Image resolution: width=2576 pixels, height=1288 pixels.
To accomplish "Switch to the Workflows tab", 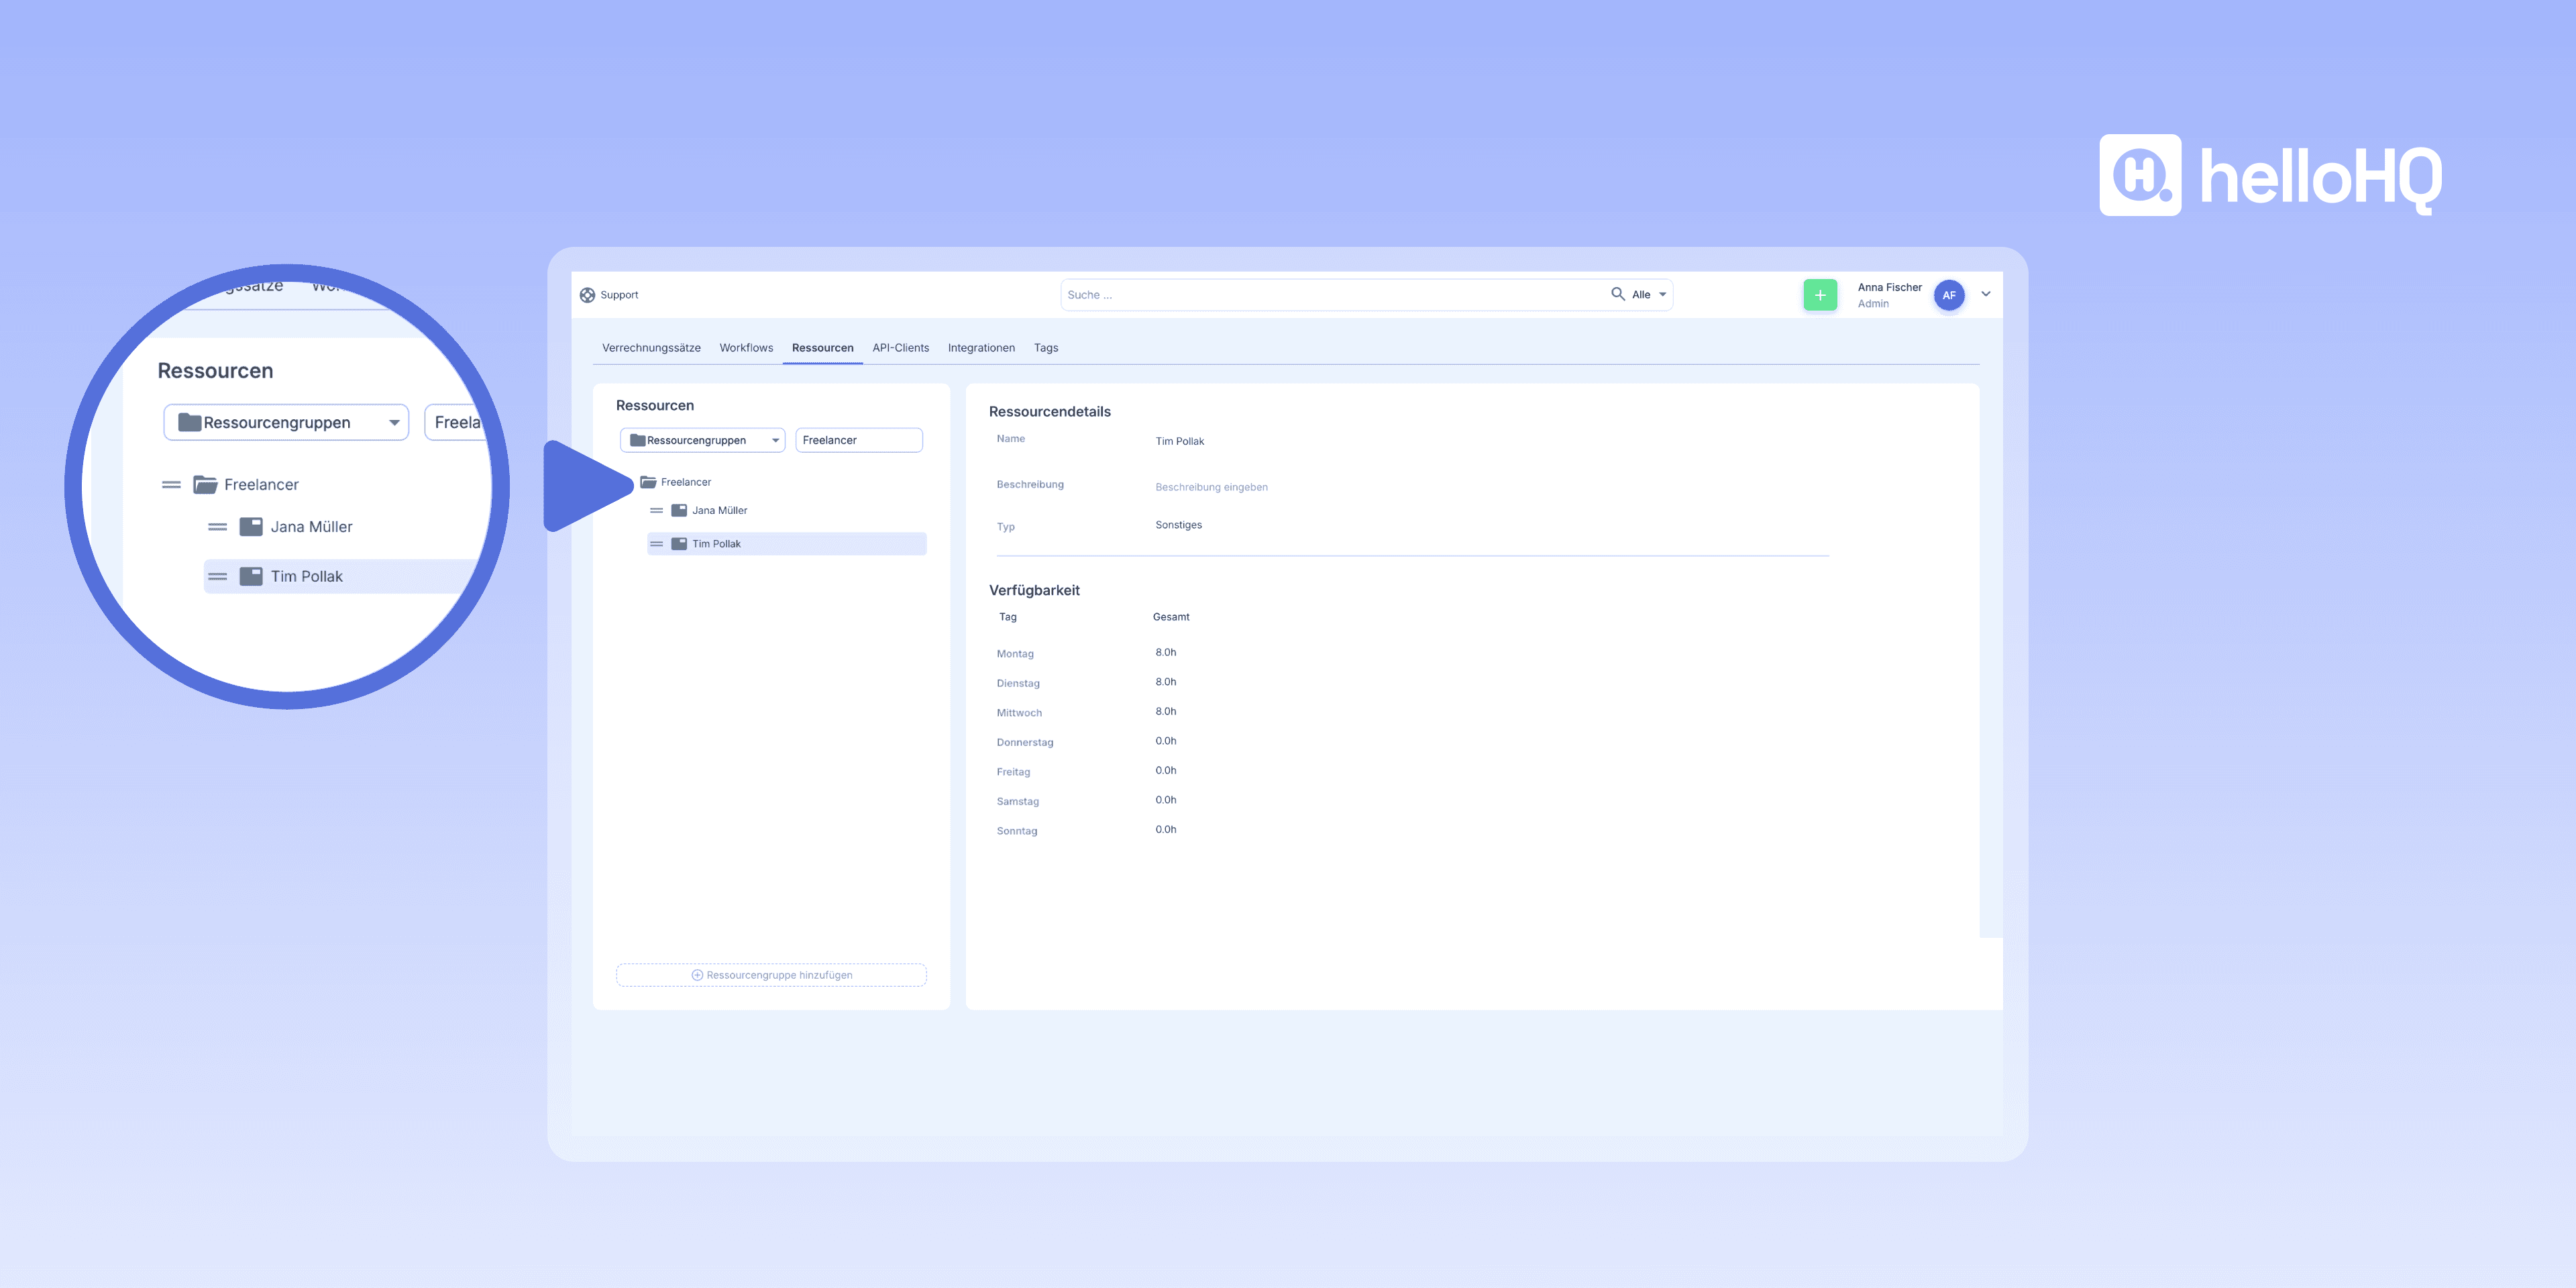I will point(746,348).
